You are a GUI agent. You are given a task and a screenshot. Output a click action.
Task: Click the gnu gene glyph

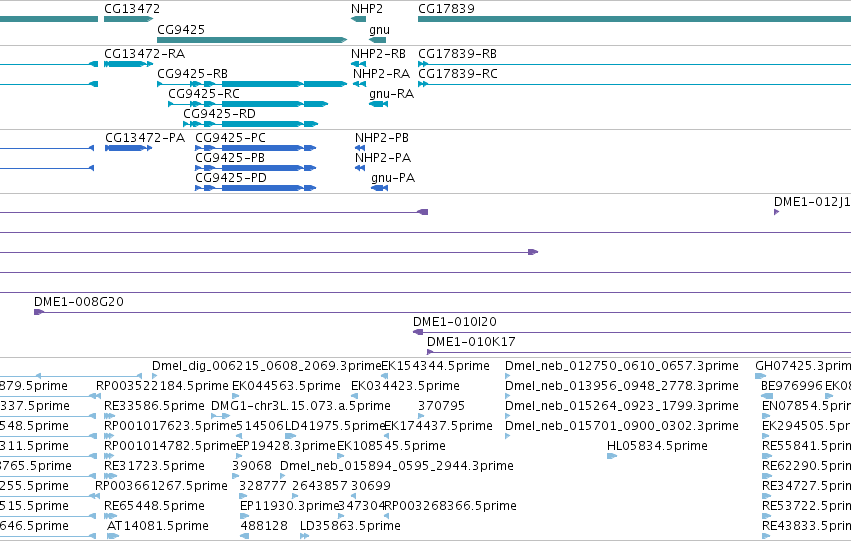378,40
